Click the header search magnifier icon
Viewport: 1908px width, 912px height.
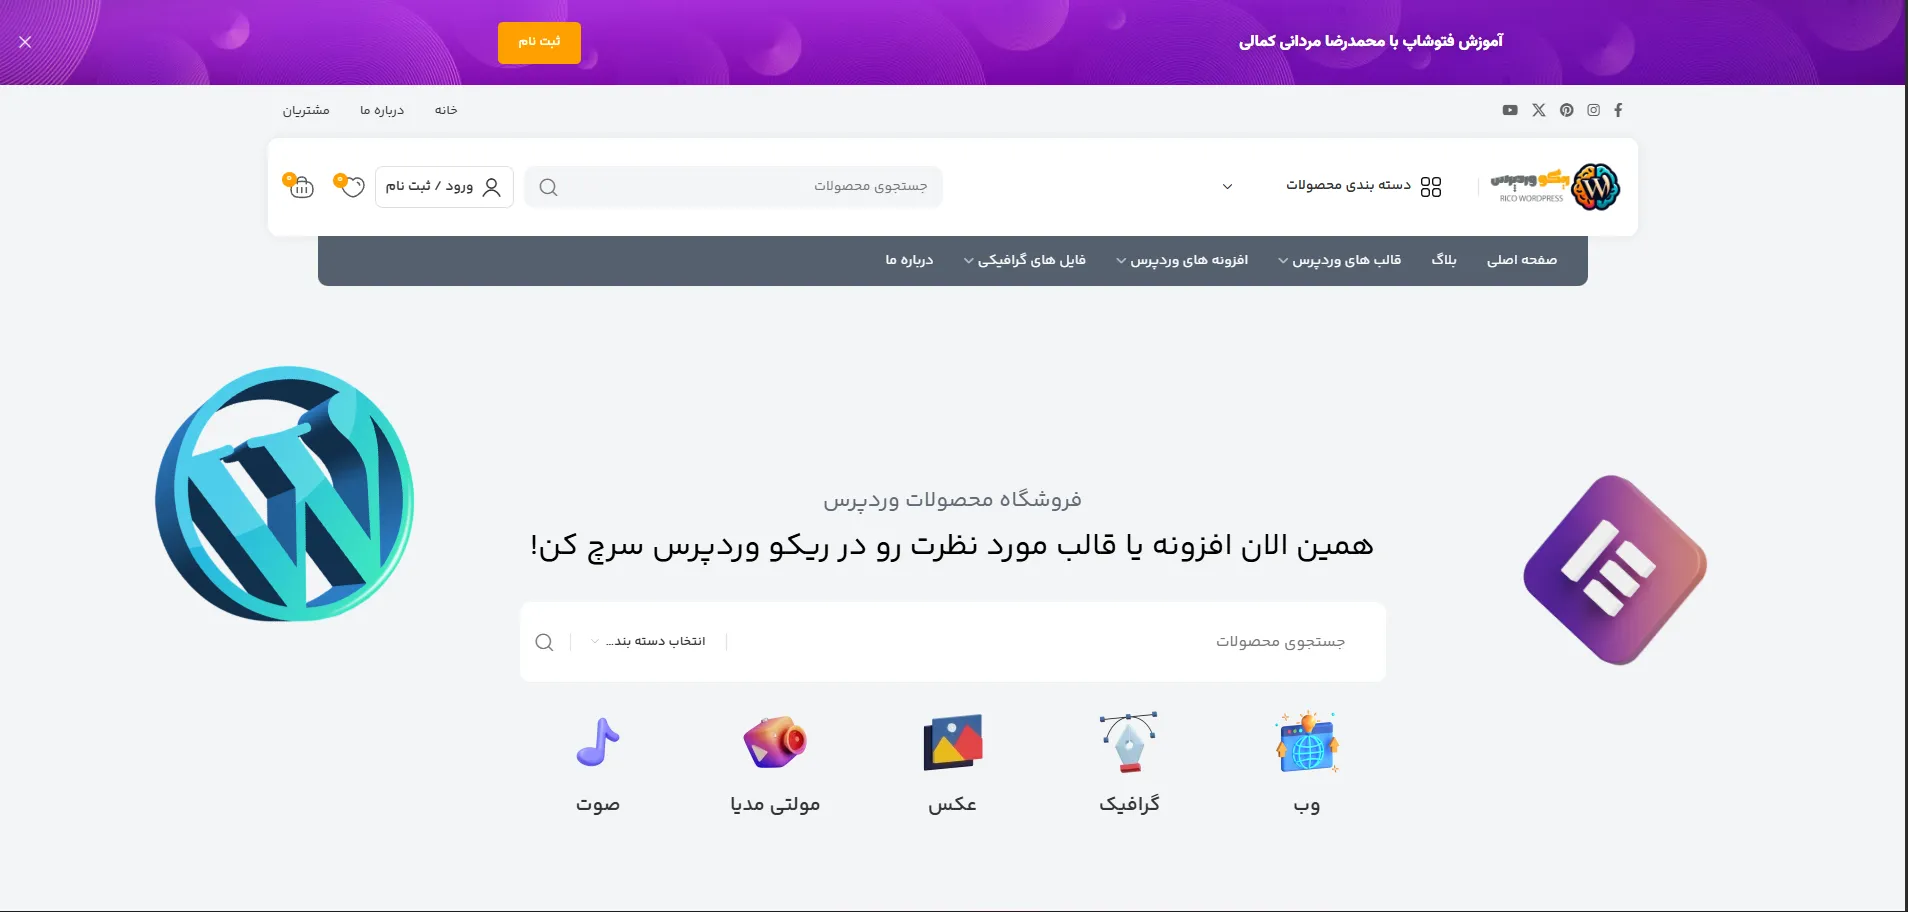pos(548,187)
